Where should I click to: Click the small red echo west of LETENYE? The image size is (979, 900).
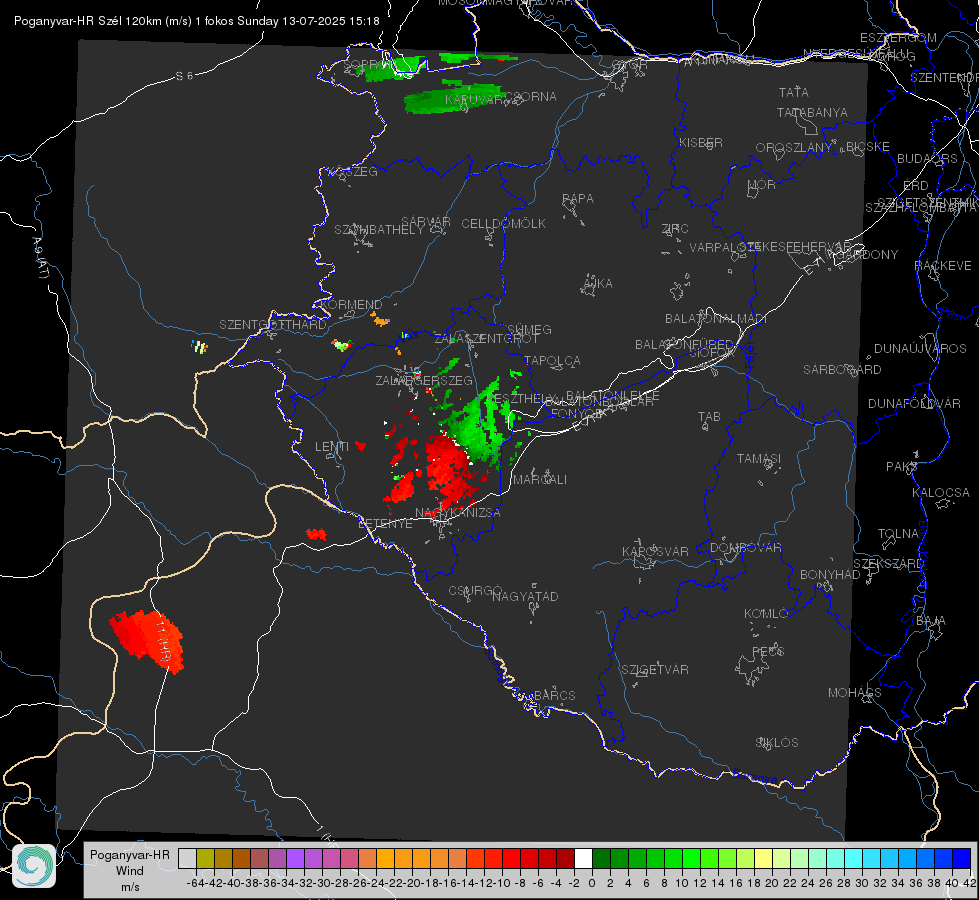pos(316,534)
